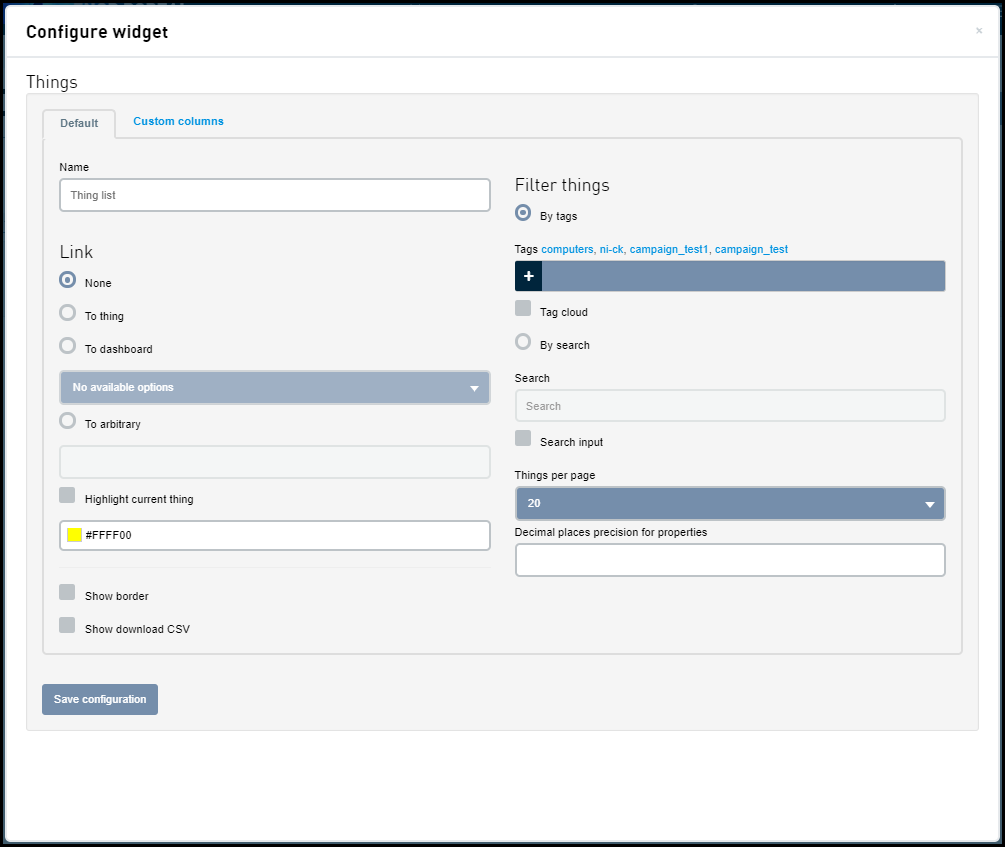The image size is (1005, 847).
Task: Expand the Things per page dropdown
Action: click(x=730, y=504)
